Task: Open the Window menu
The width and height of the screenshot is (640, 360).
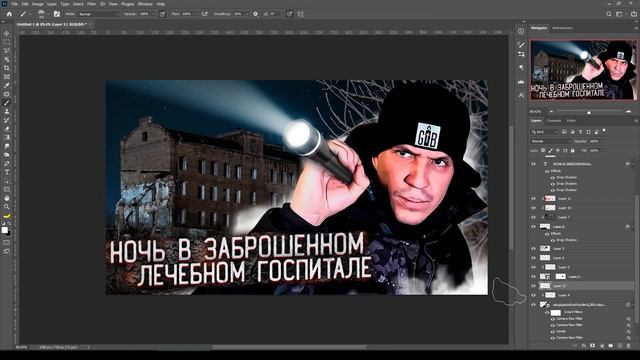Action: (145, 4)
